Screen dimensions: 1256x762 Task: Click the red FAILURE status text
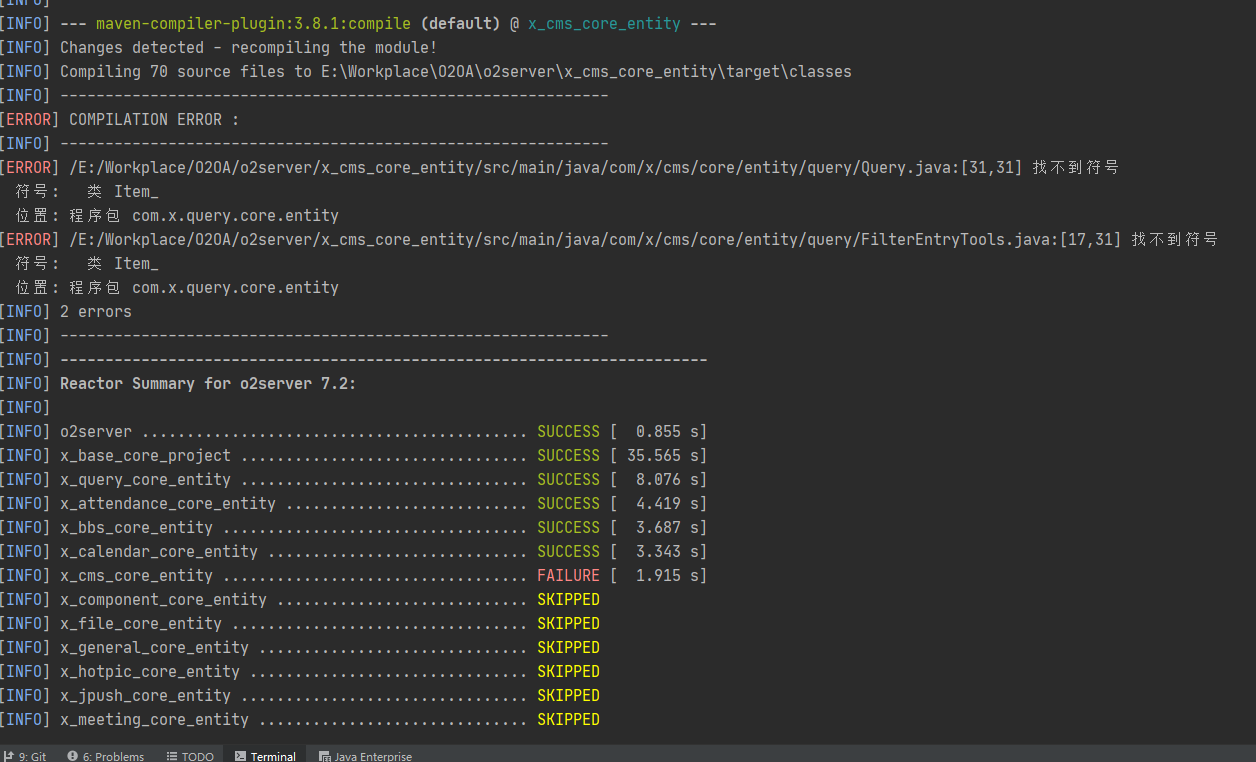coord(568,575)
